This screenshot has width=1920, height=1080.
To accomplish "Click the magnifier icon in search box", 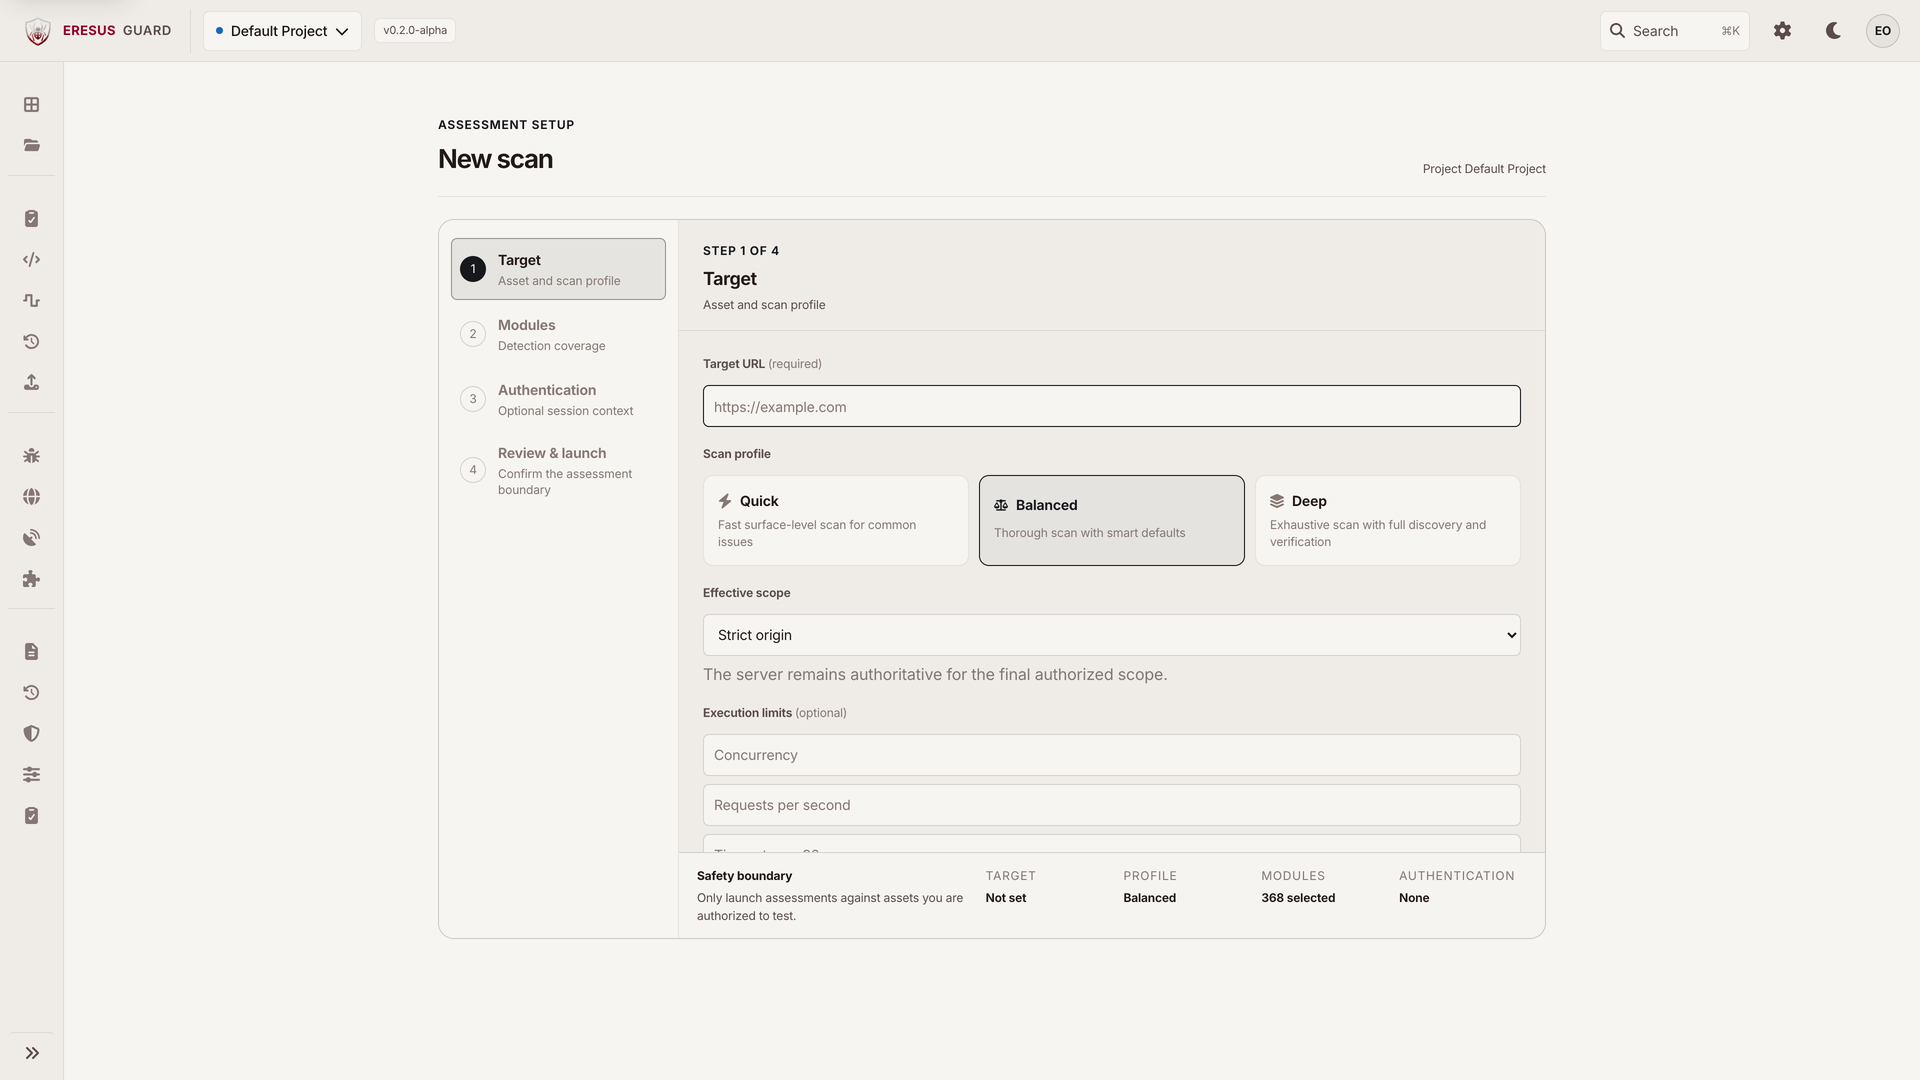I will click(1617, 31).
